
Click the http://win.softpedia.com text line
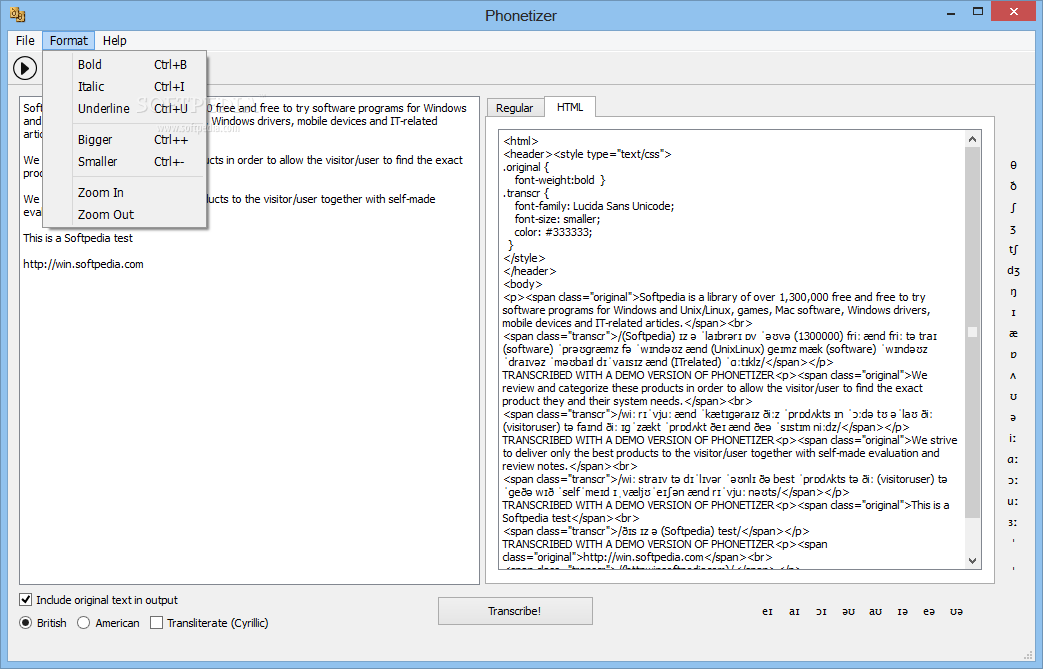click(x=83, y=264)
